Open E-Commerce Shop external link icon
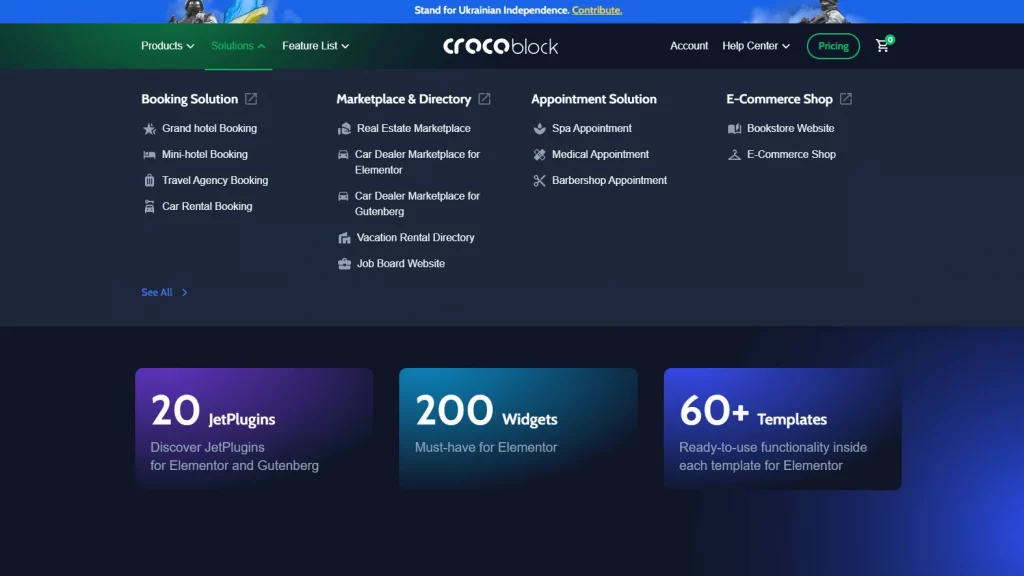This screenshot has width=1024, height=576. click(x=846, y=99)
